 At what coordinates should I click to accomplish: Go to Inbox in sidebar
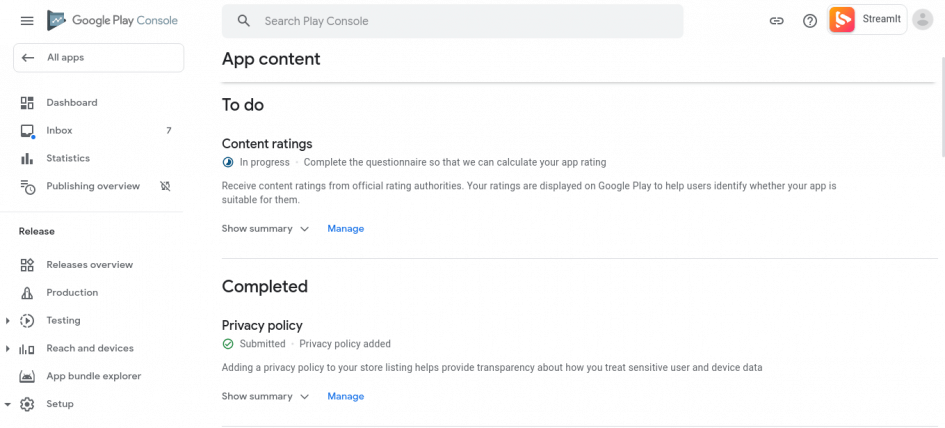coord(59,131)
